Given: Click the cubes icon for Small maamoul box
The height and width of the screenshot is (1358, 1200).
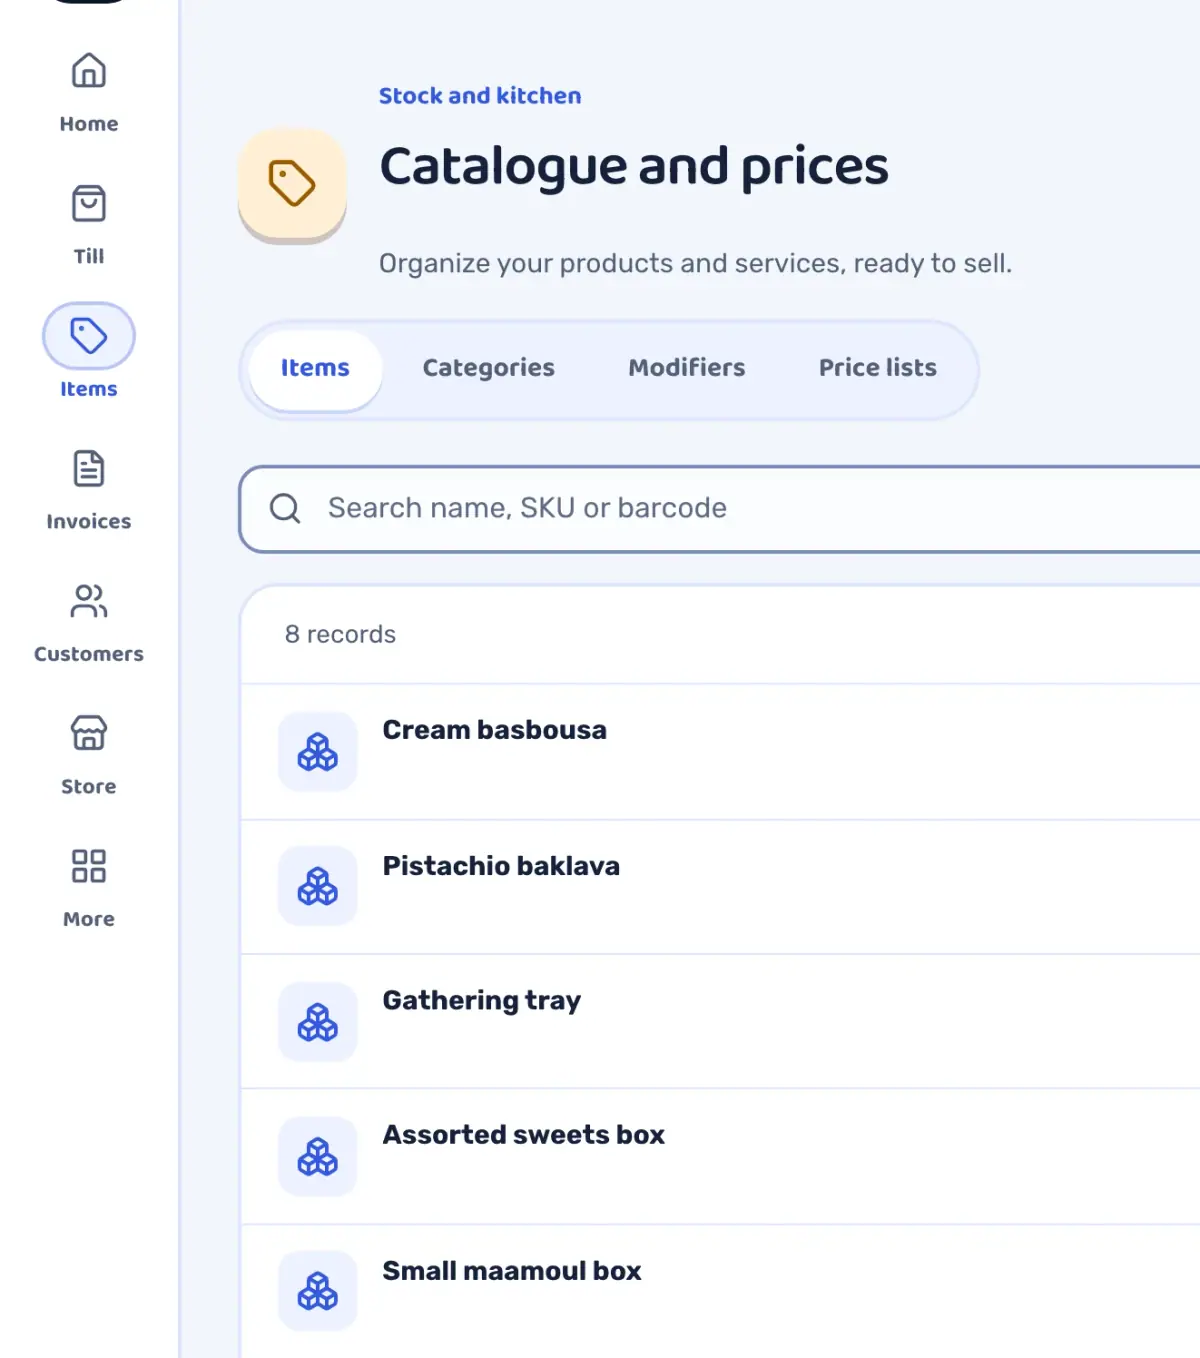Looking at the screenshot, I should (318, 1291).
